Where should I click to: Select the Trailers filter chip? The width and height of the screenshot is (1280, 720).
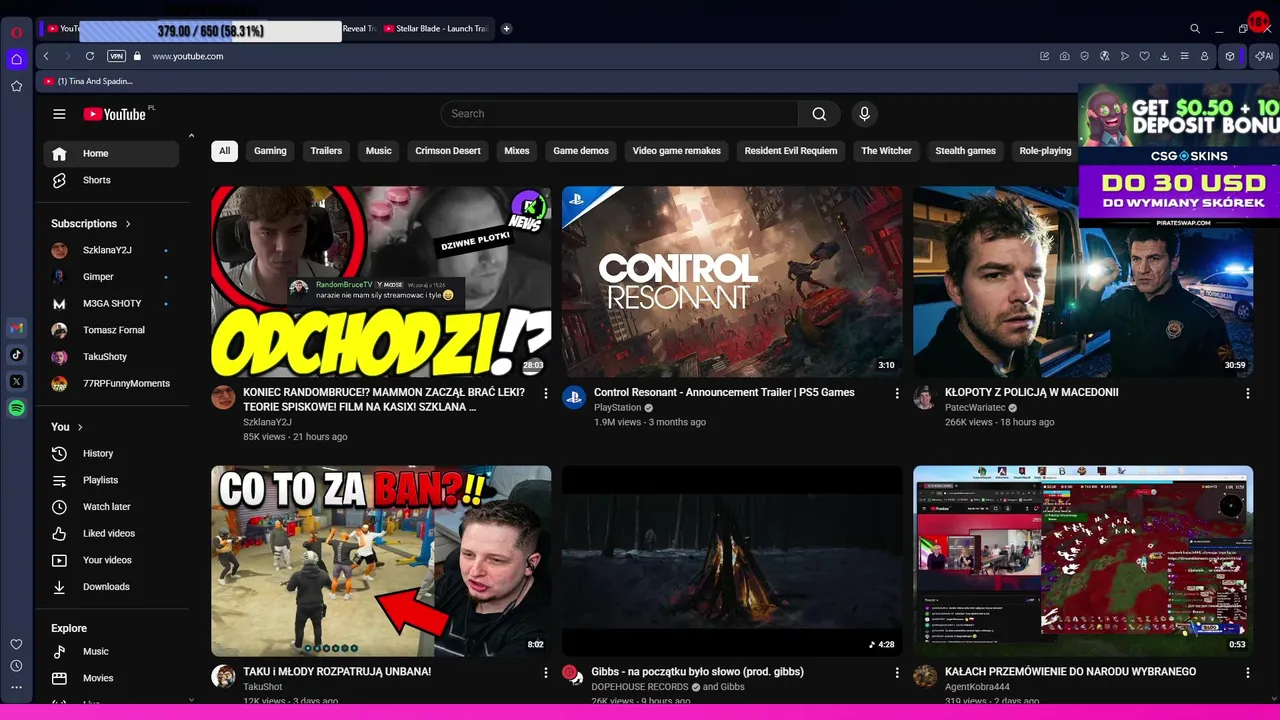pyautogui.click(x=326, y=151)
